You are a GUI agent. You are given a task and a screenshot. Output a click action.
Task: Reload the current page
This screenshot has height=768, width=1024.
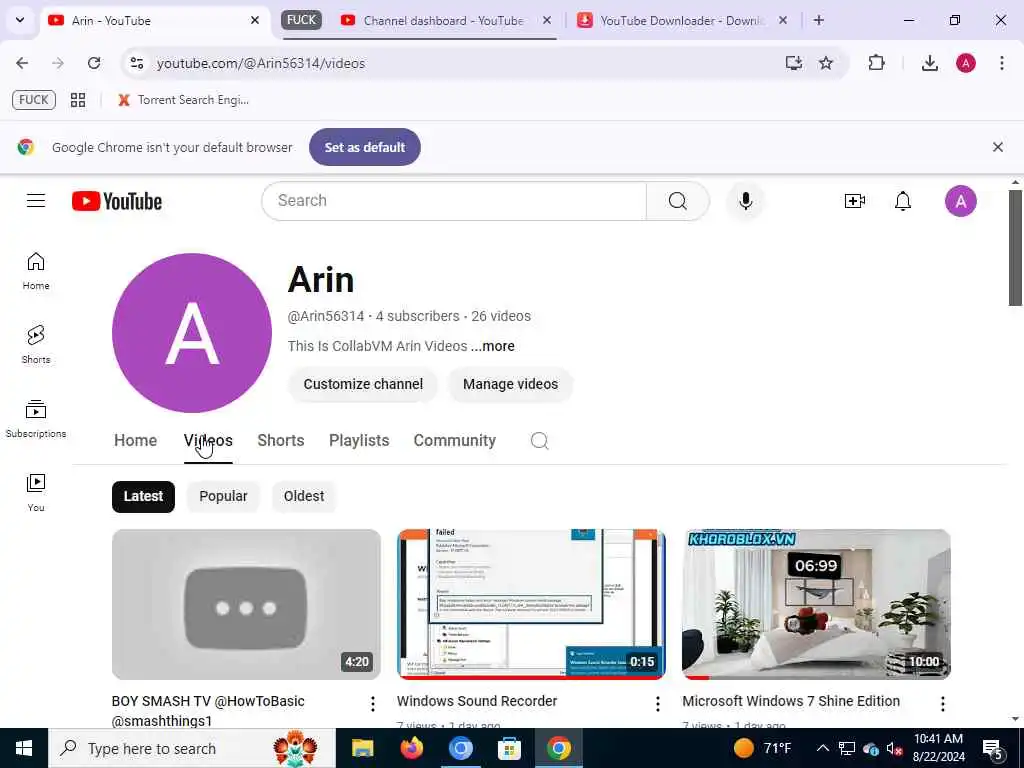[x=94, y=63]
